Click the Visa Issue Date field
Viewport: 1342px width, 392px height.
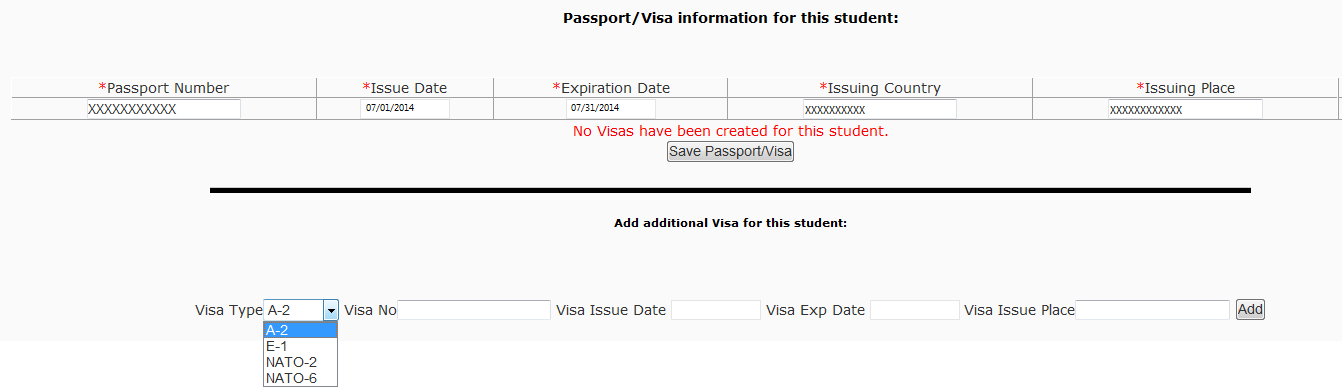(x=716, y=310)
